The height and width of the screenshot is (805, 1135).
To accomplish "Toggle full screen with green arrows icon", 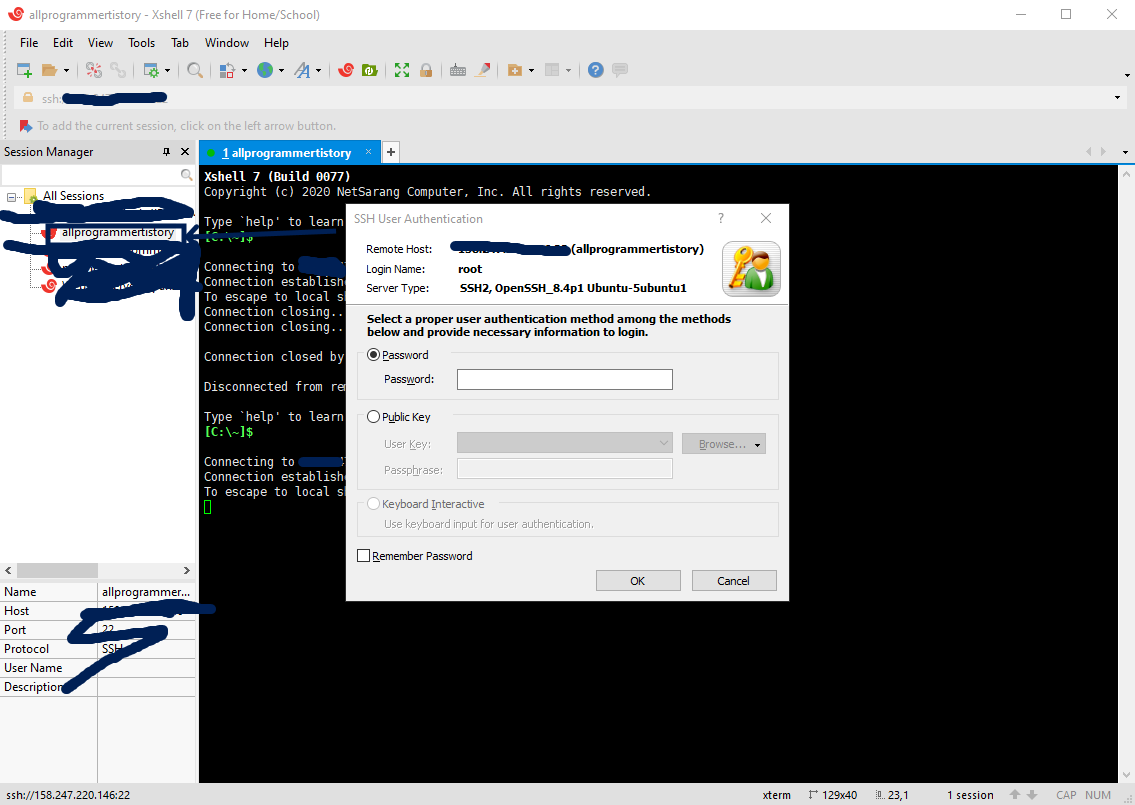I will click(x=402, y=70).
